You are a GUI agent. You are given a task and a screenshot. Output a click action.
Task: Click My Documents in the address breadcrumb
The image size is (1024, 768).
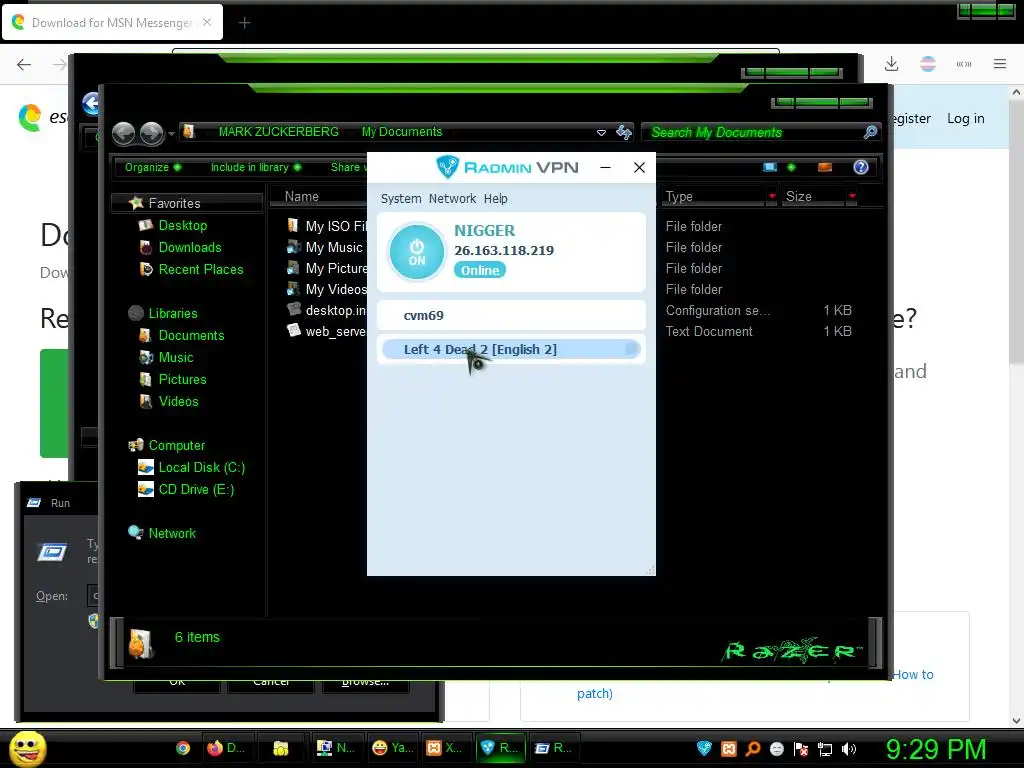click(402, 132)
